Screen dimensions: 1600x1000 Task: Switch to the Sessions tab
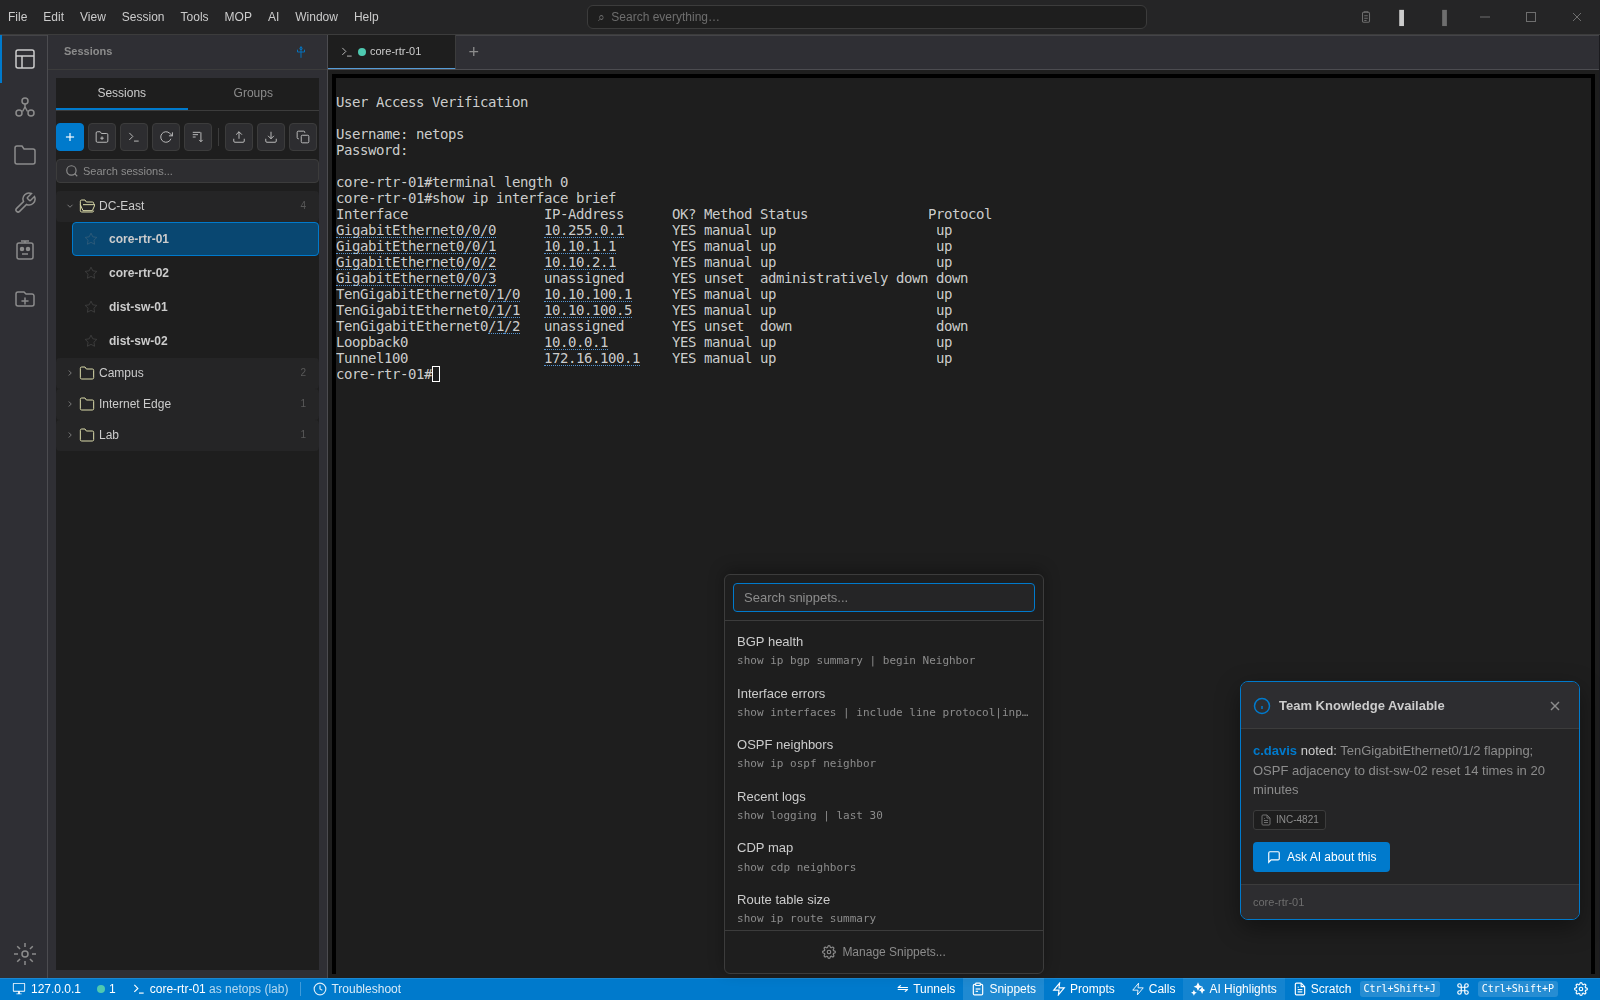tap(122, 93)
